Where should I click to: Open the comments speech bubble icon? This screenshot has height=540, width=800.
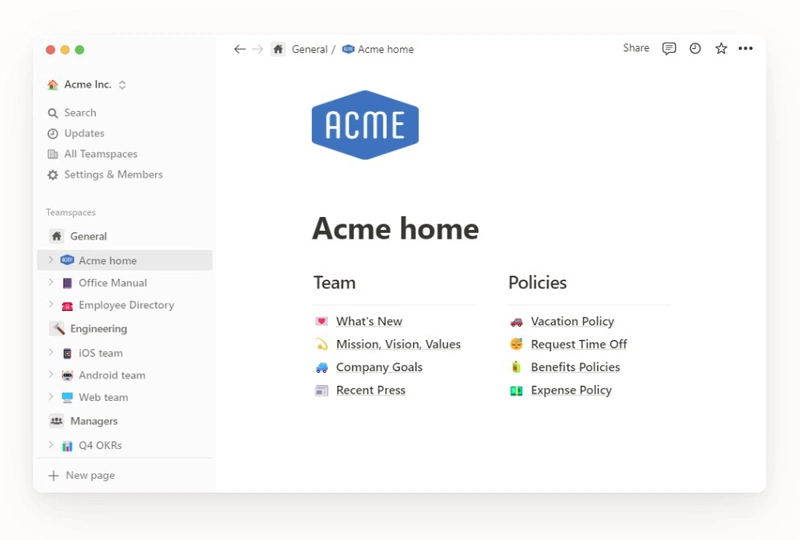[x=669, y=48]
